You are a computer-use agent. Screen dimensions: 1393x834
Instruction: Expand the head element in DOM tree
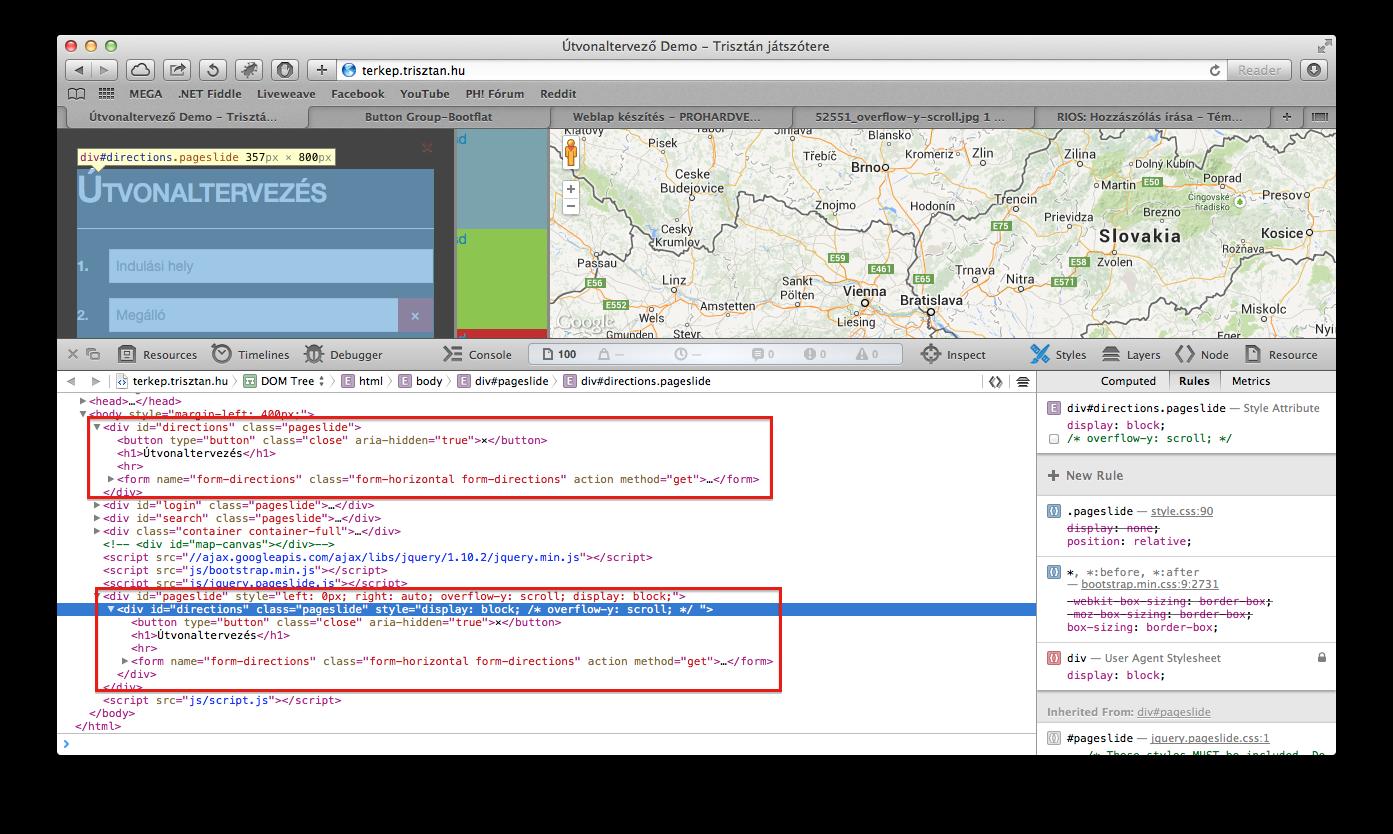click(x=83, y=401)
